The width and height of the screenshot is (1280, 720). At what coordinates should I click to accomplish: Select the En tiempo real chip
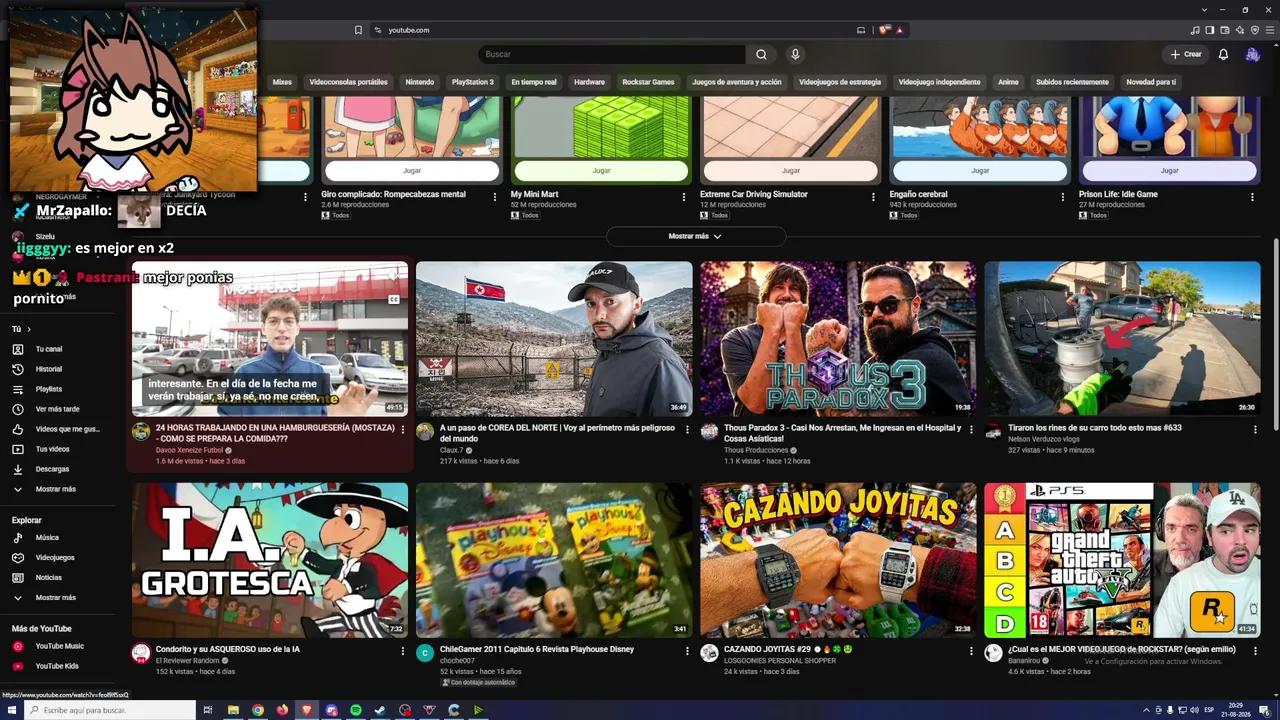click(x=534, y=82)
